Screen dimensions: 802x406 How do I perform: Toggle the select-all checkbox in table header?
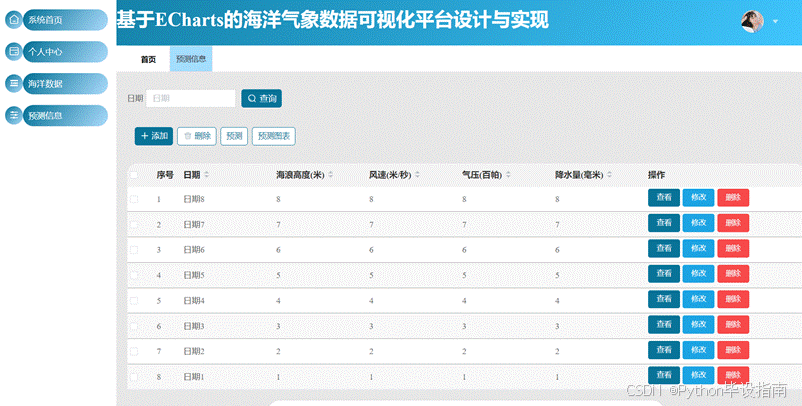(x=134, y=175)
